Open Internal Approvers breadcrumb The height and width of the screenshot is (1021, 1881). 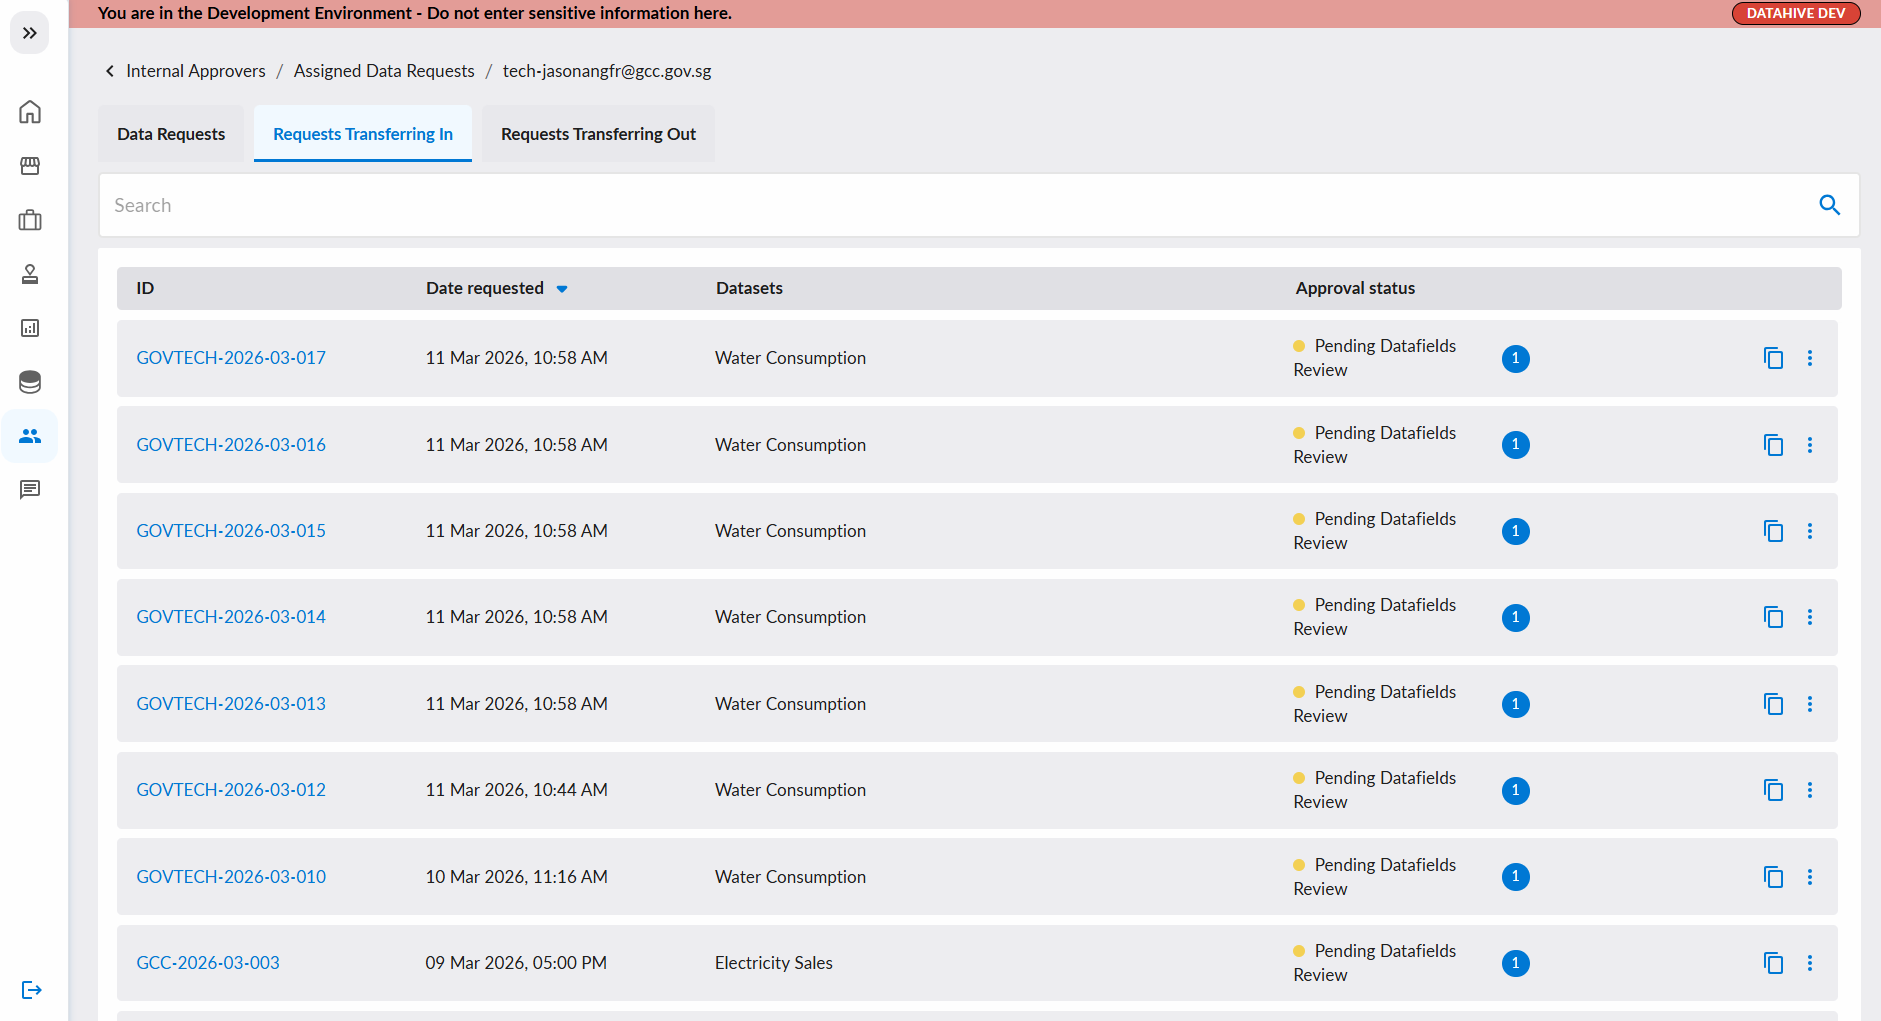(x=196, y=71)
